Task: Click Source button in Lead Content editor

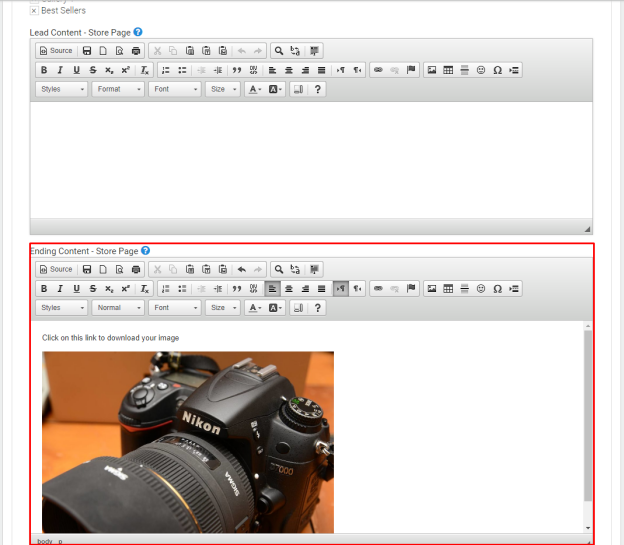Action: point(56,51)
